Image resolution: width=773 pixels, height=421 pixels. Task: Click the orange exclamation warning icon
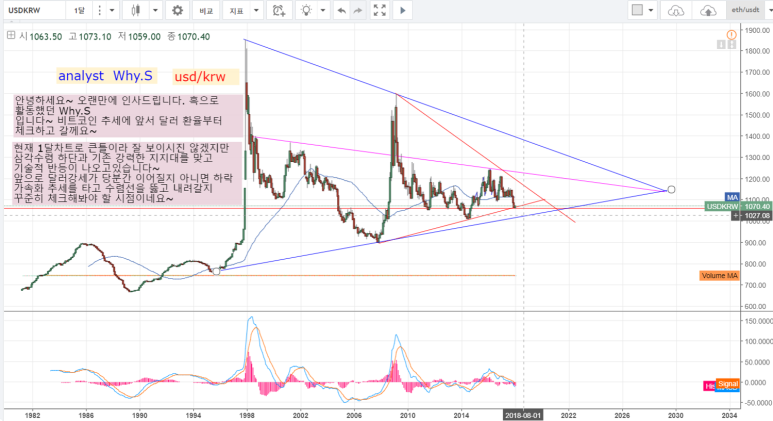point(731,35)
